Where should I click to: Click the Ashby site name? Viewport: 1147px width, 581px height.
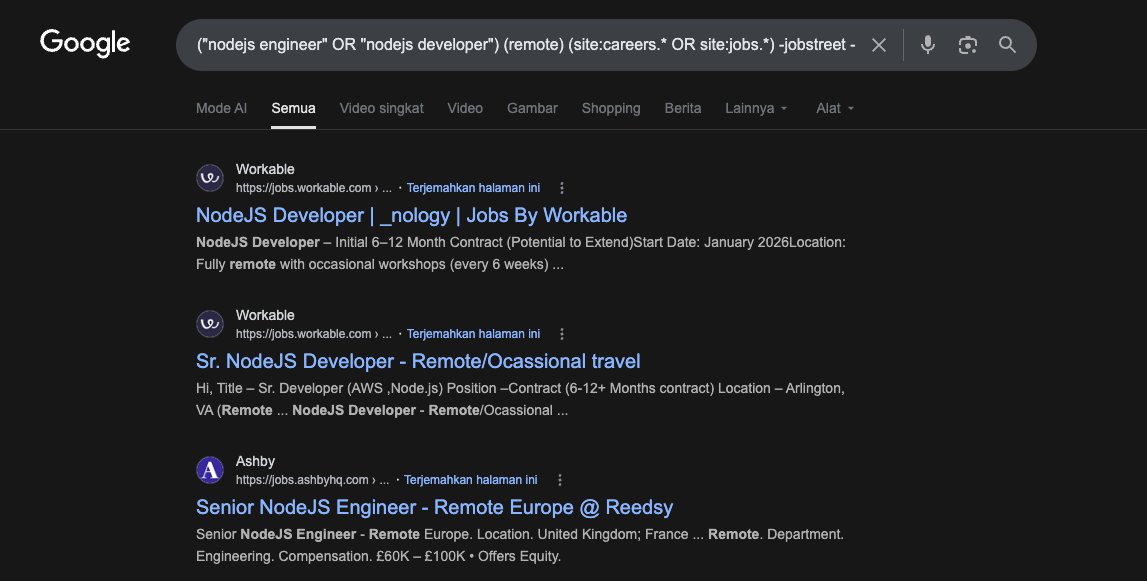click(255, 462)
